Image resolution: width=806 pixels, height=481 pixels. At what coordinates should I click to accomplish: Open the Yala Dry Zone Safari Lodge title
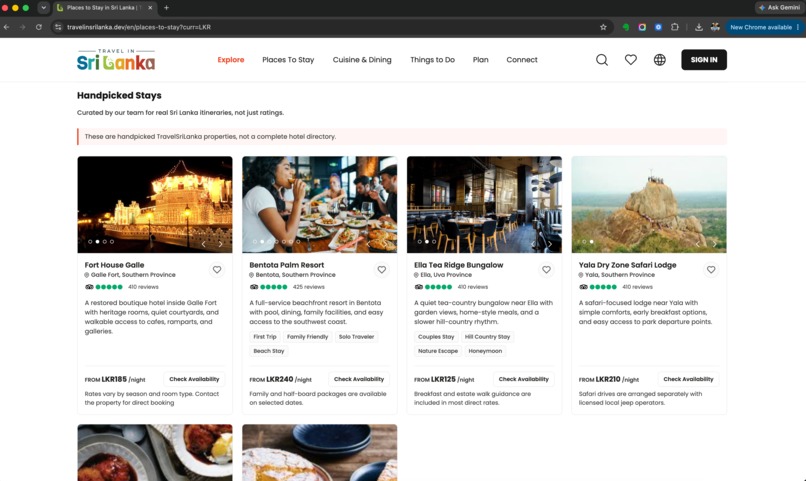628,265
